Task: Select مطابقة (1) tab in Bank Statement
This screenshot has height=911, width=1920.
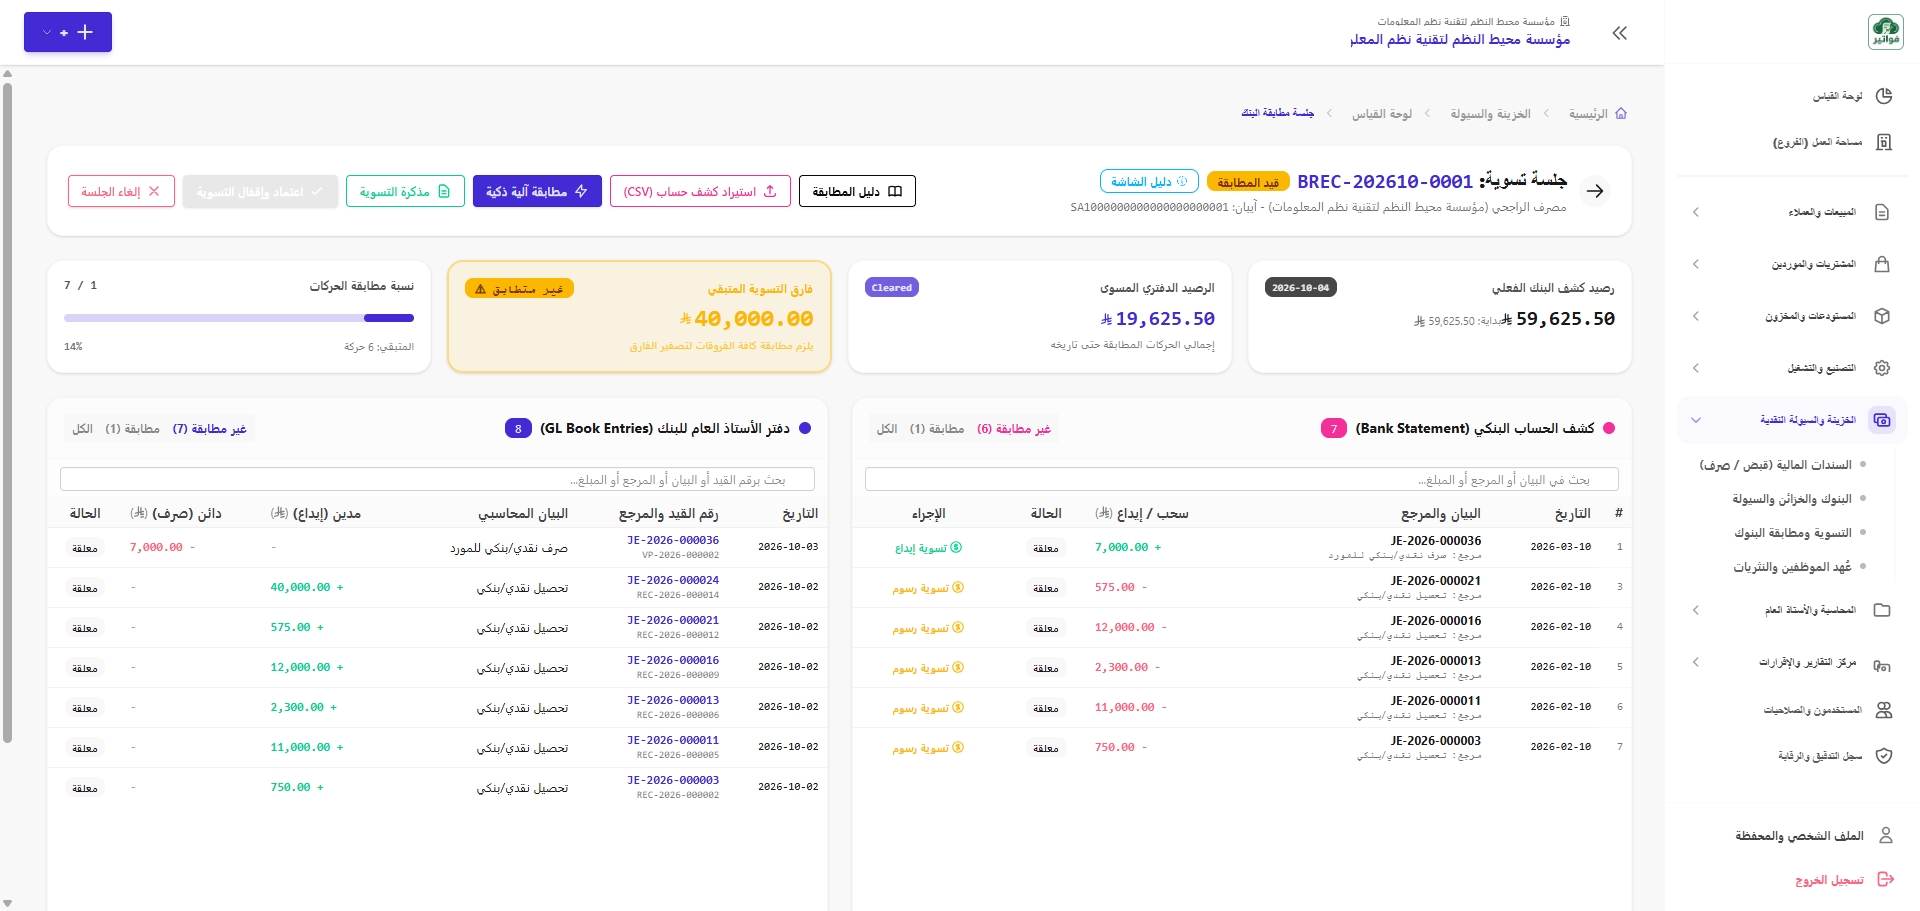Action: (x=937, y=429)
